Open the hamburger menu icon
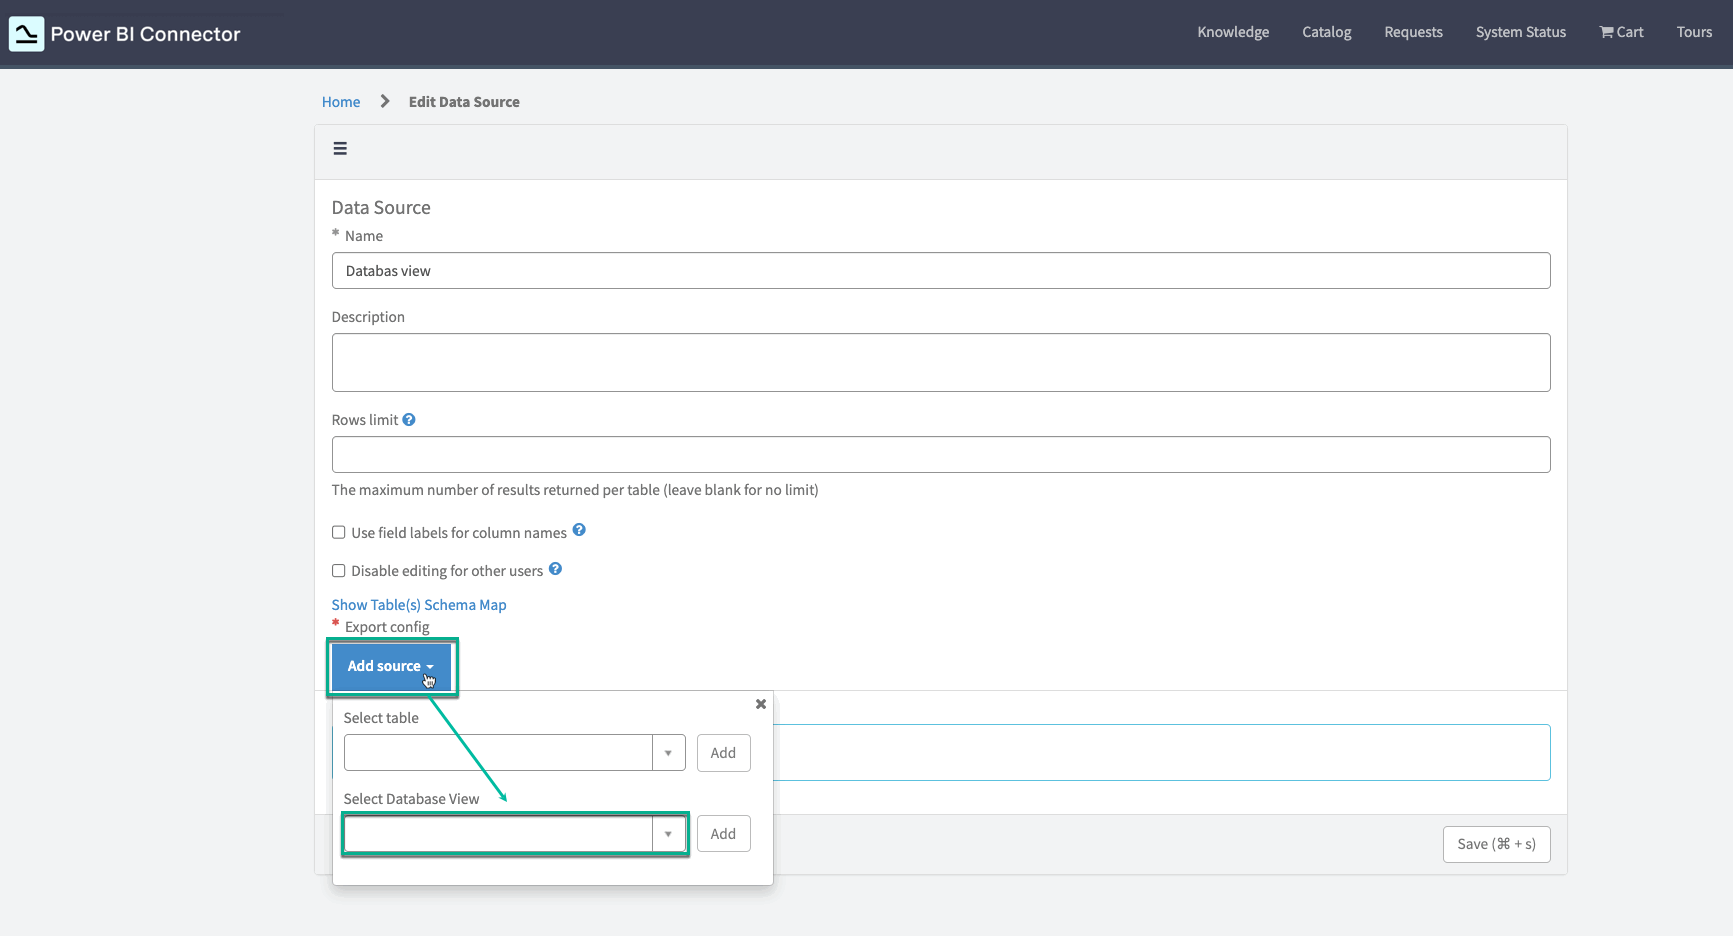The width and height of the screenshot is (1733, 936). (x=340, y=148)
